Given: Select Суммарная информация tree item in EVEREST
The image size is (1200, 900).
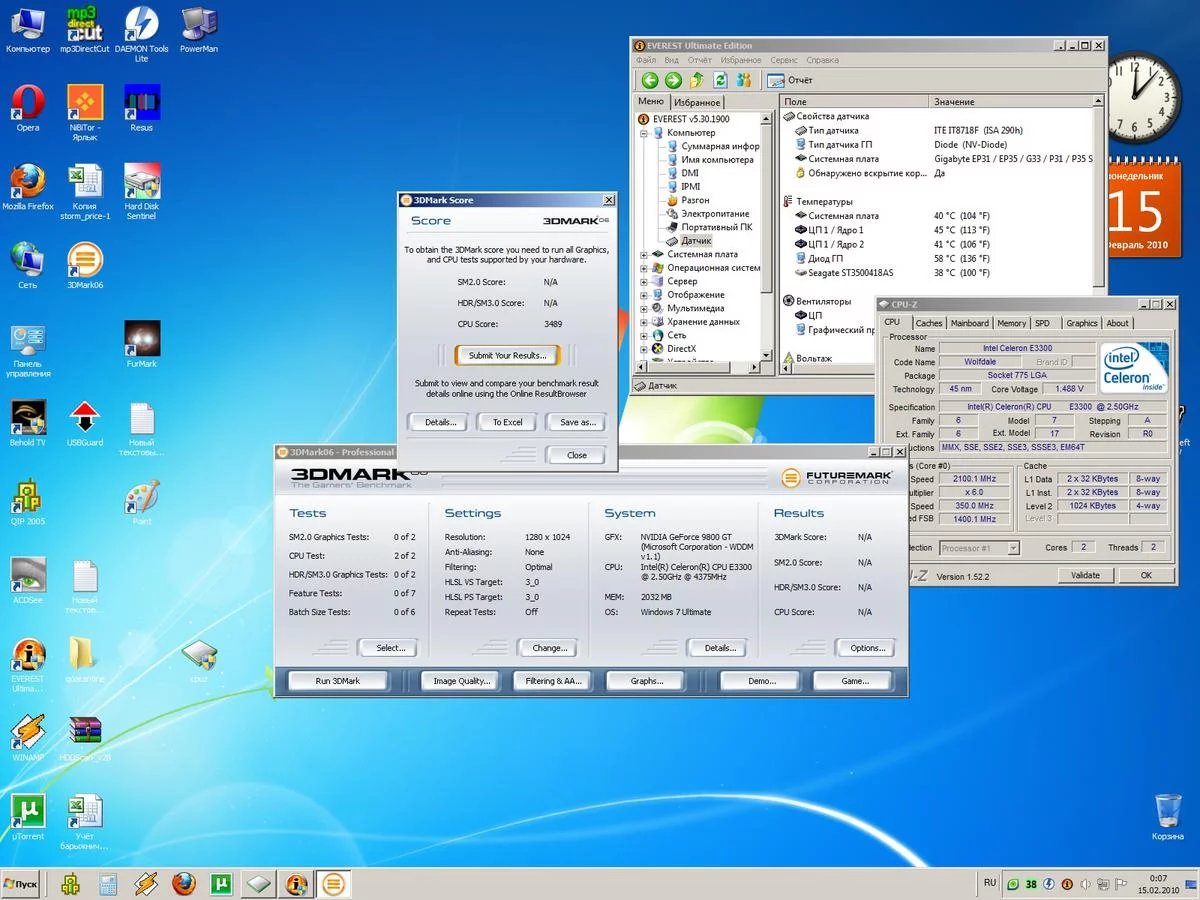Looking at the screenshot, I should pos(713,146).
